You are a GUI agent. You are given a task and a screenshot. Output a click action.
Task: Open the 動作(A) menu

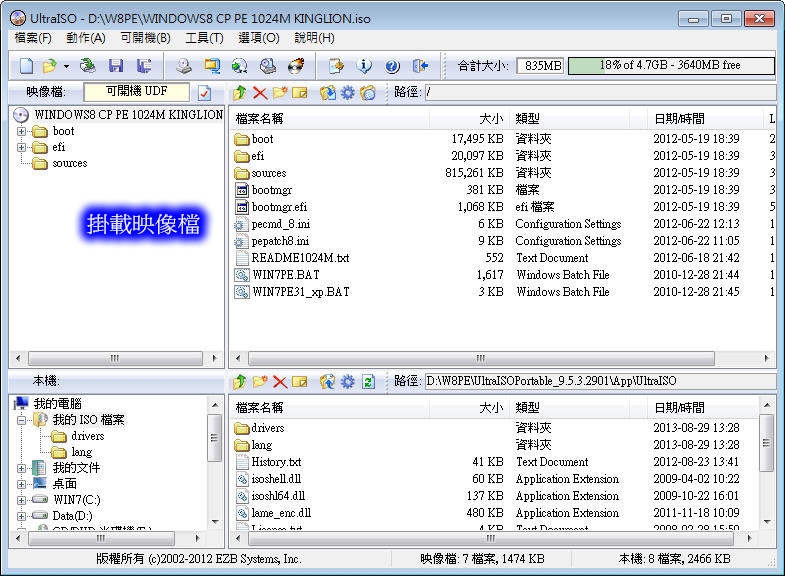[x=86, y=38]
